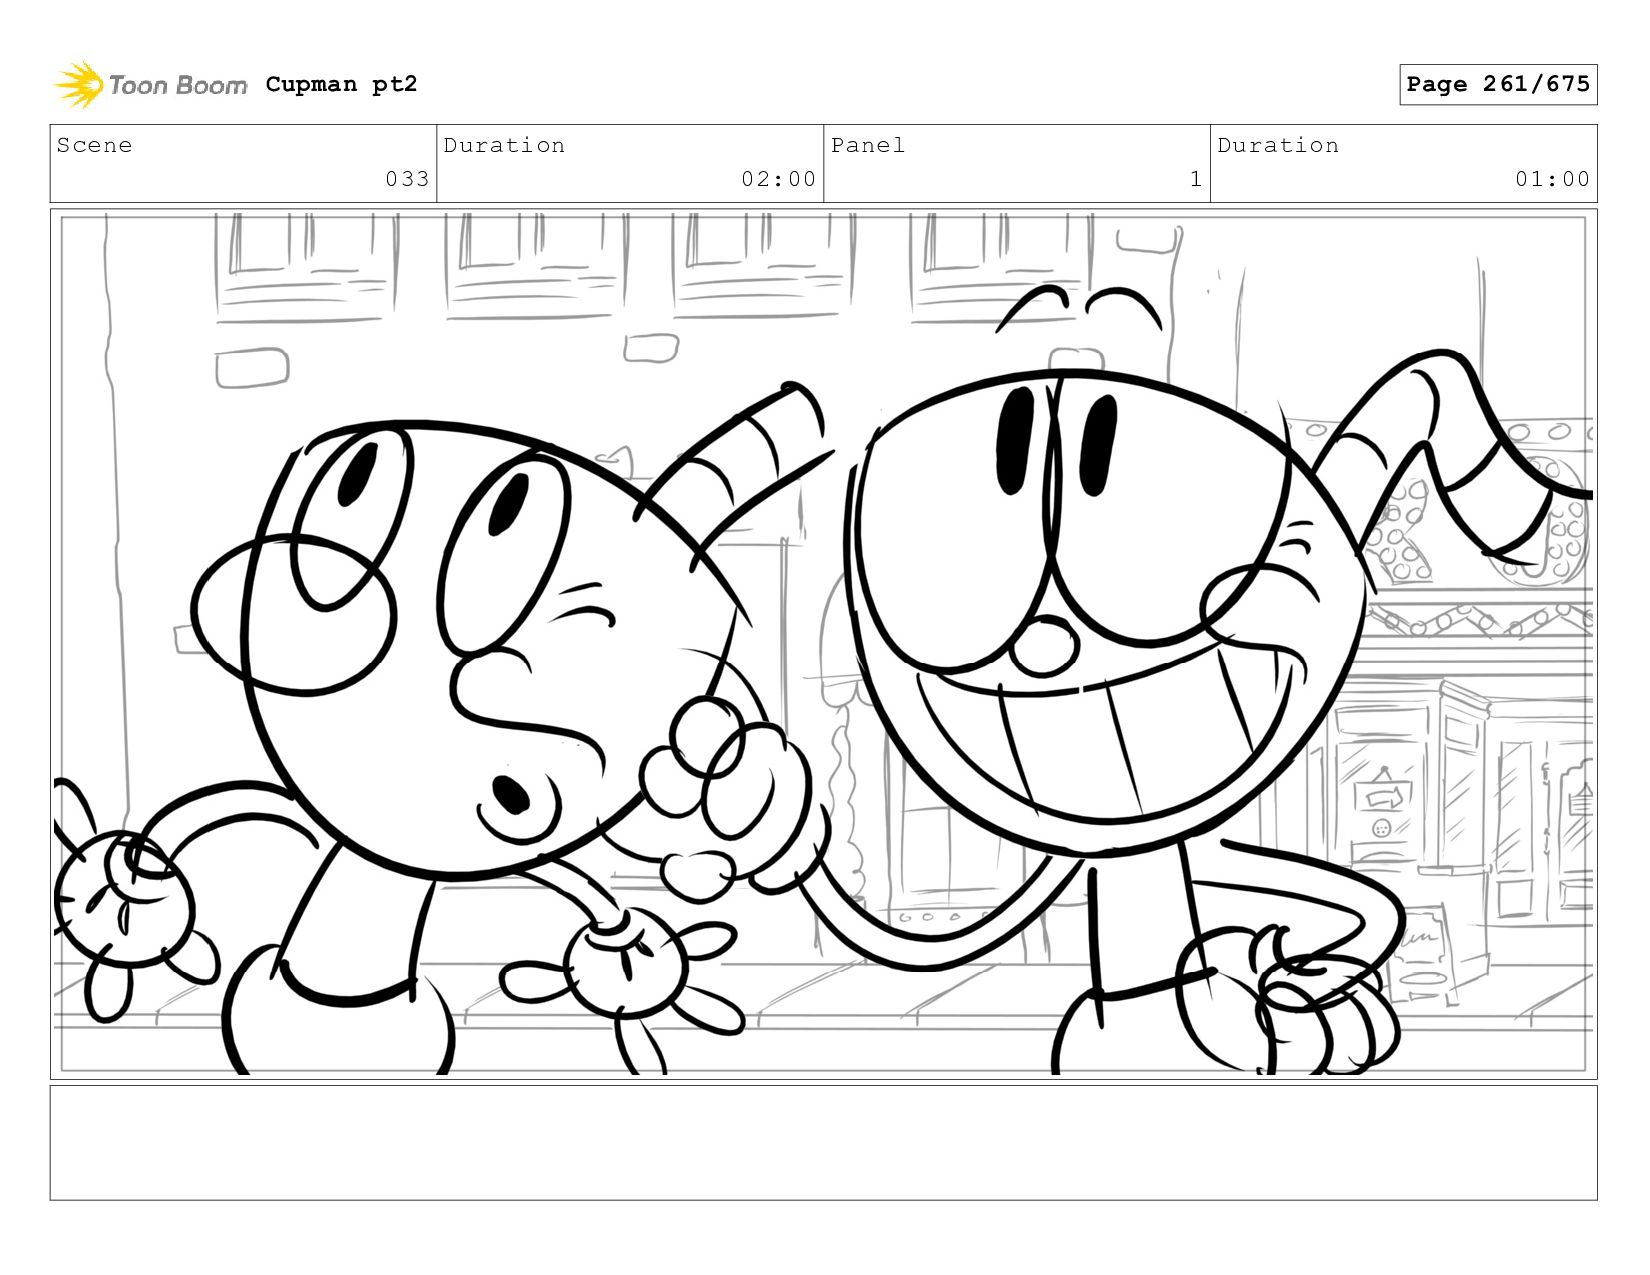Click the scene duration value '02:00'

[778, 179]
